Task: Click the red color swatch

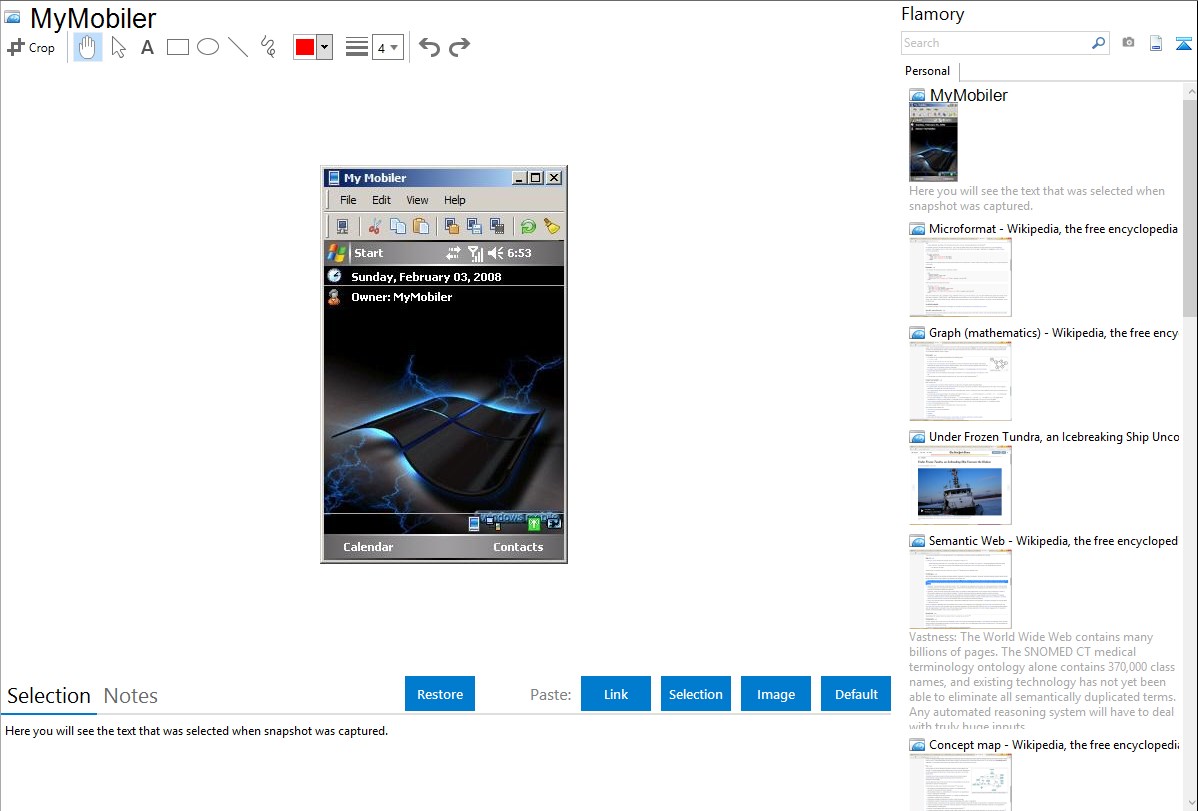Action: 305,47
